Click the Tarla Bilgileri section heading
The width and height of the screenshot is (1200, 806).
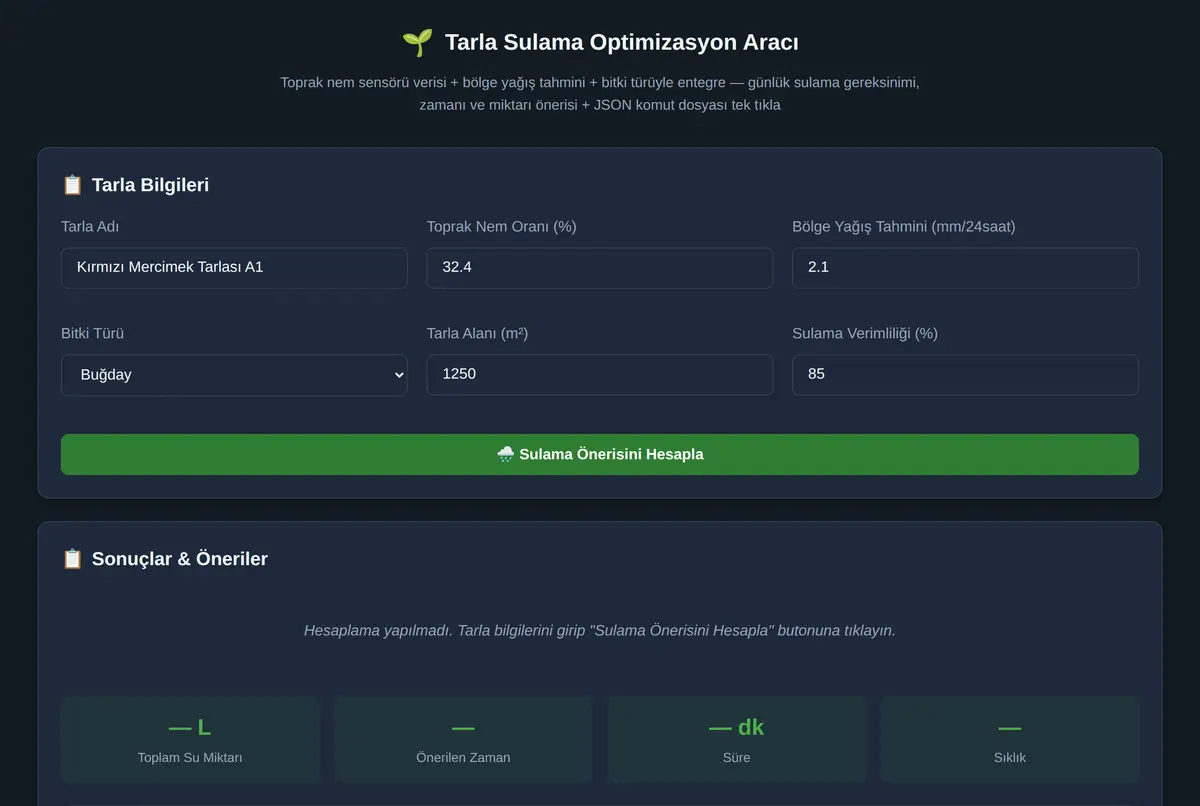pyautogui.click(x=150, y=185)
